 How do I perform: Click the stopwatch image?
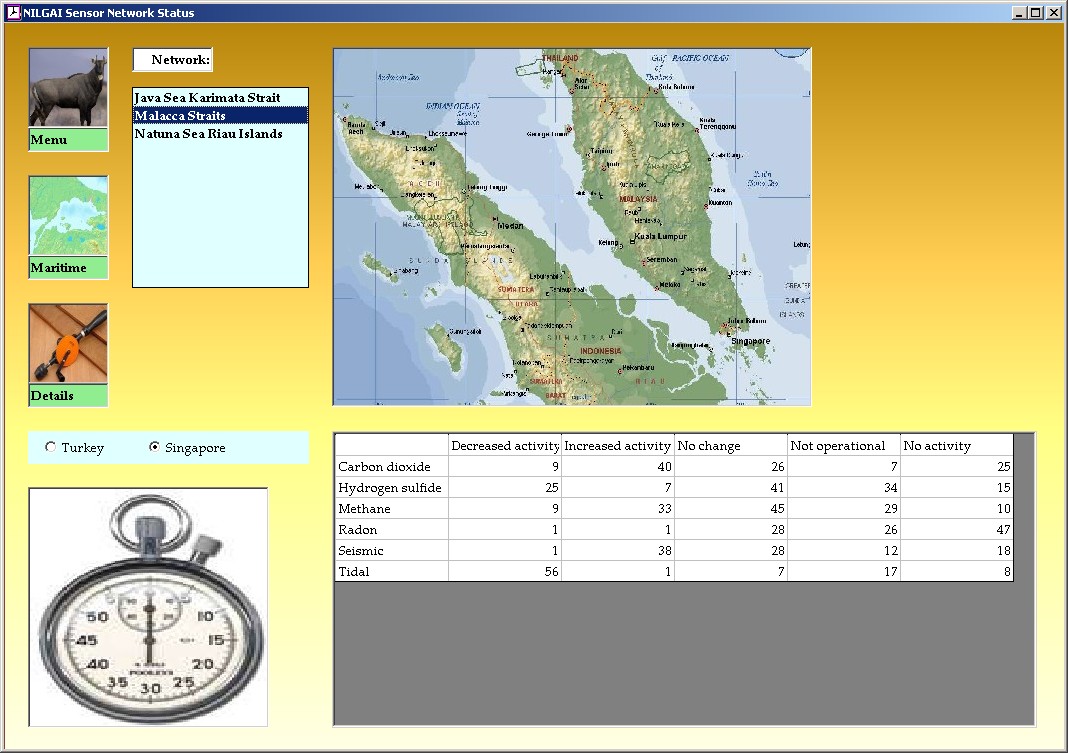pyautogui.click(x=148, y=607)
